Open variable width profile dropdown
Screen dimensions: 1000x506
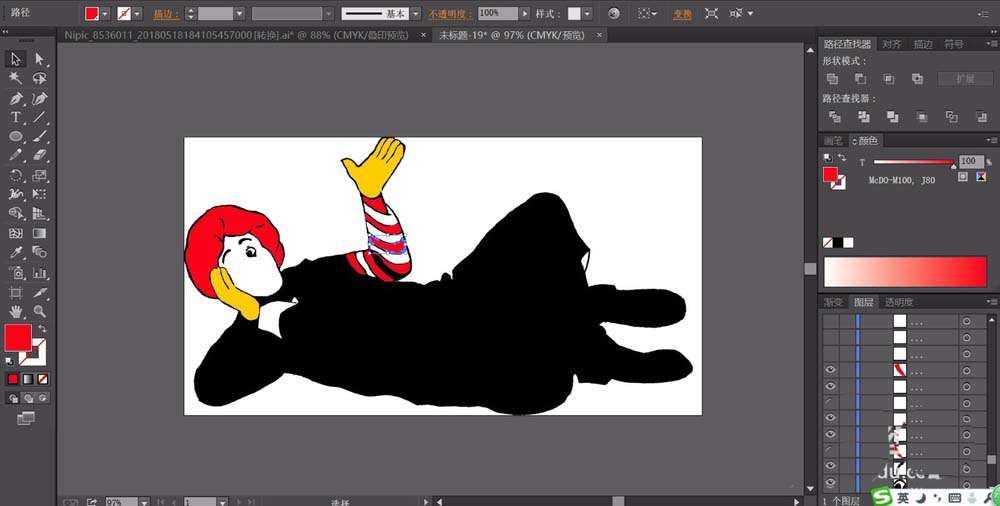tap(328, 13)
